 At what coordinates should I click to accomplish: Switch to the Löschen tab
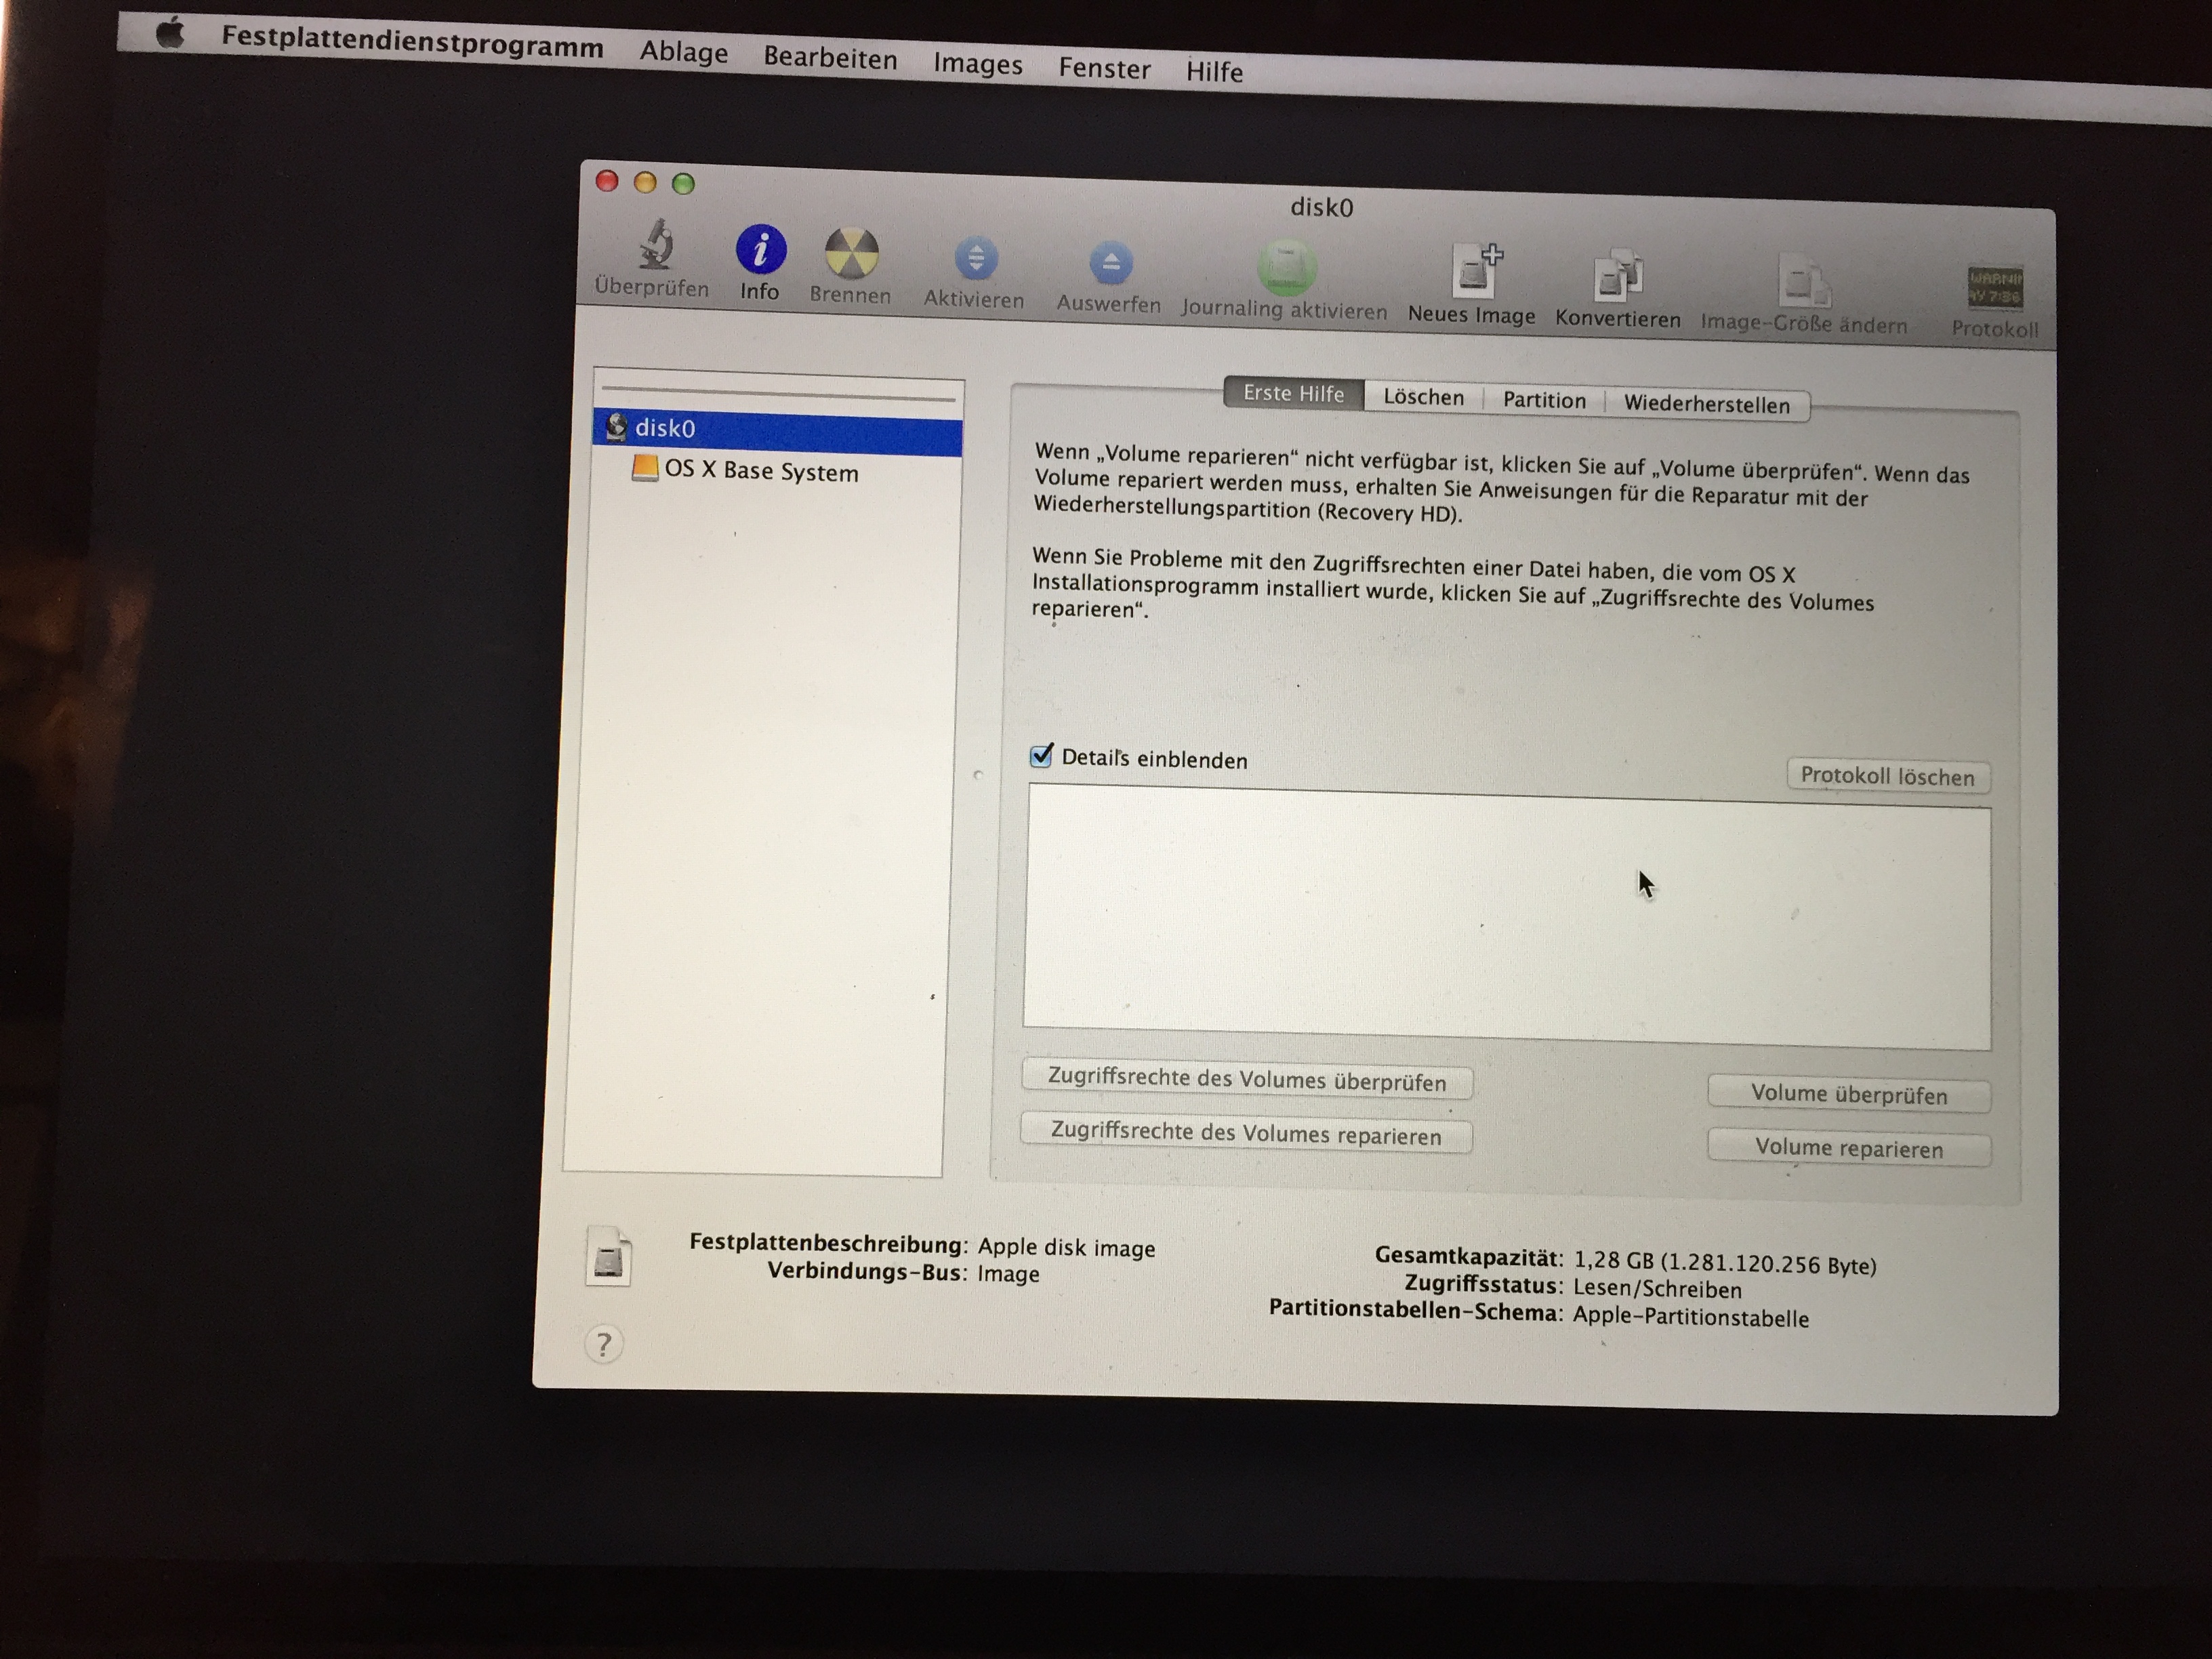point(1423,397)
